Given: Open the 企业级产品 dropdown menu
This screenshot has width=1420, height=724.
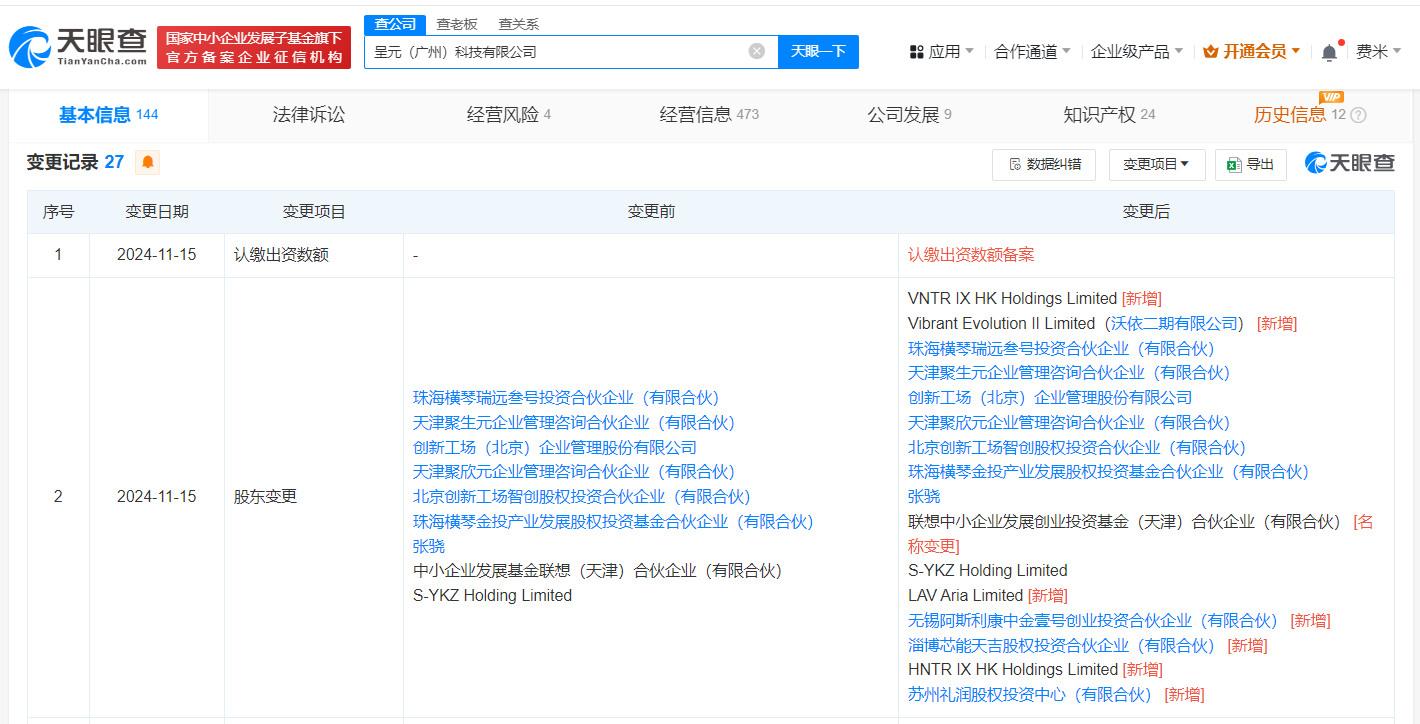Looking at the screenshot, I should point(1137,52).
